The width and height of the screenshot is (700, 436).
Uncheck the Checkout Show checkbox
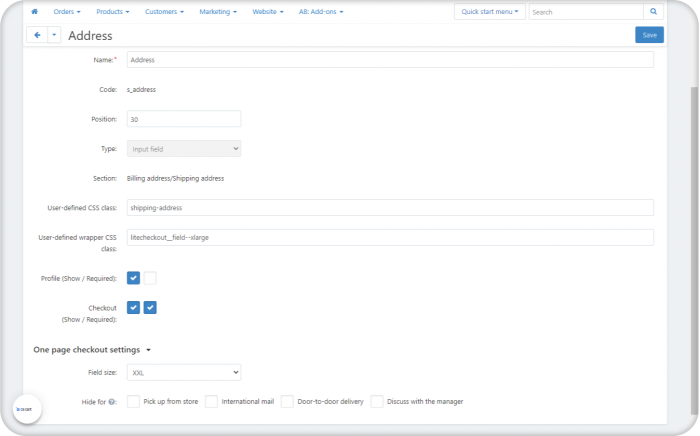pyautogui.click(x=133, y=307)
